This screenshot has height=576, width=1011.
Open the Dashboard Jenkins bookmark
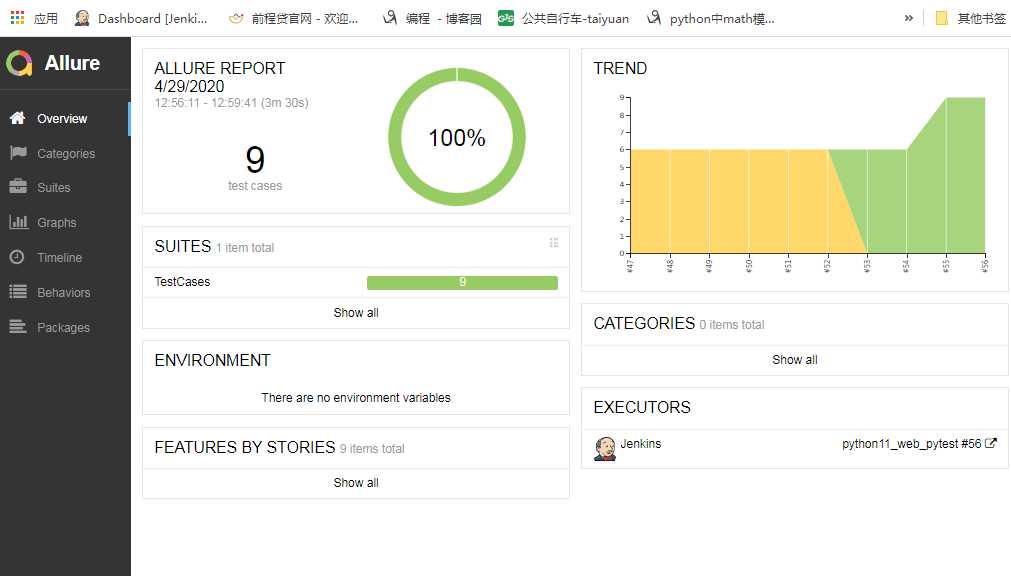[x=141, y=18]
